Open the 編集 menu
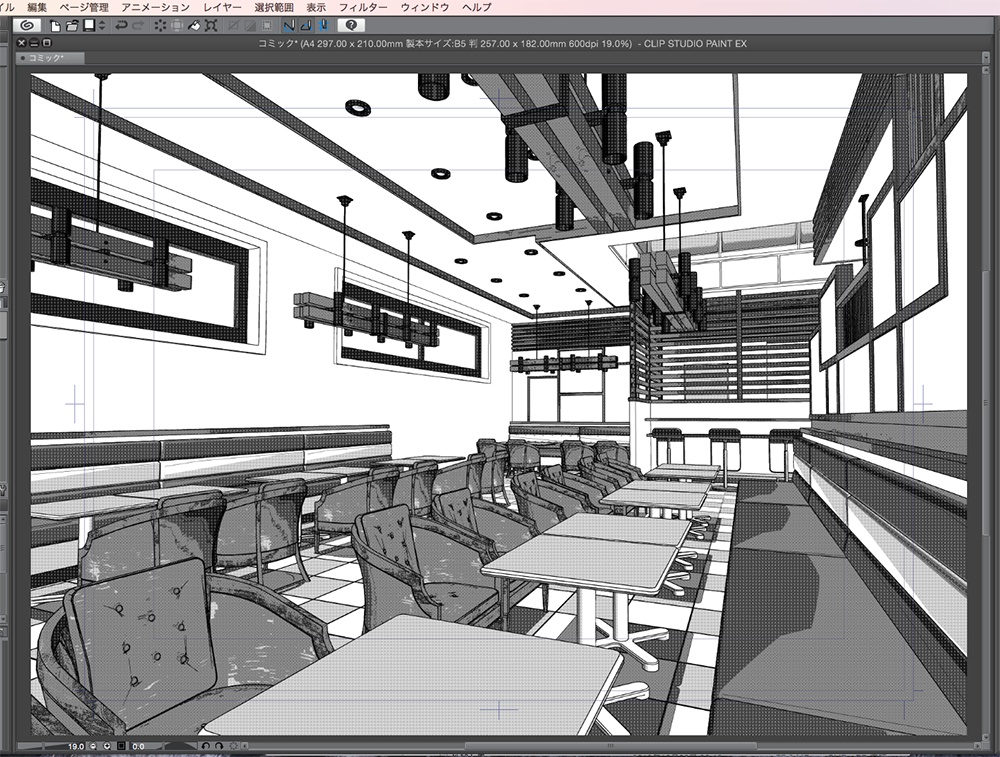Viewport: 1000px width, 757px height. [37, 7]
